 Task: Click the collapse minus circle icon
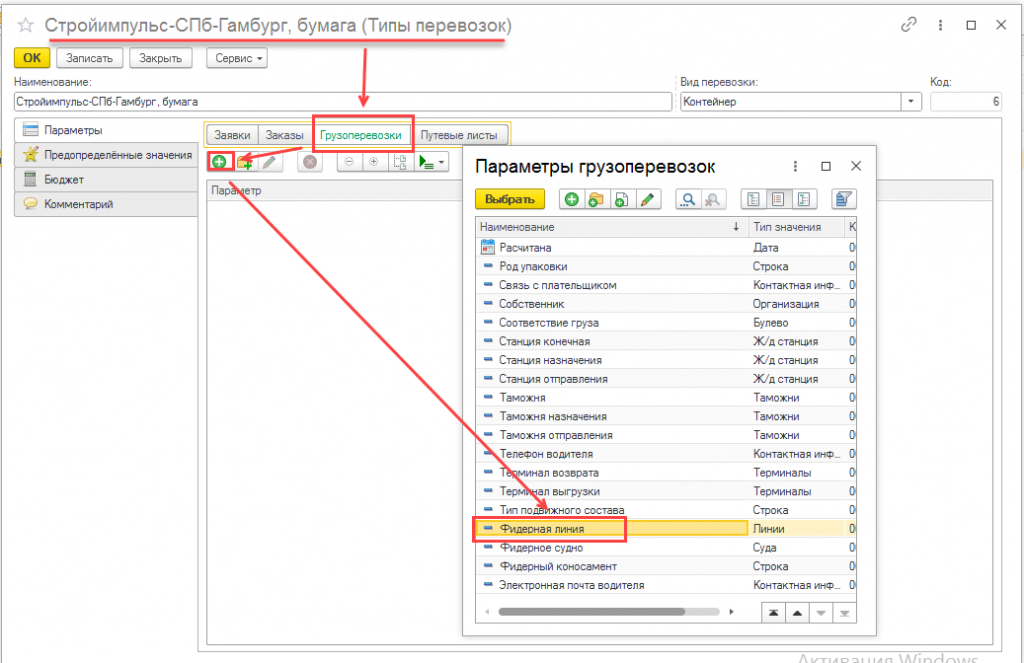pyautogui.click(x=349, y=161)
